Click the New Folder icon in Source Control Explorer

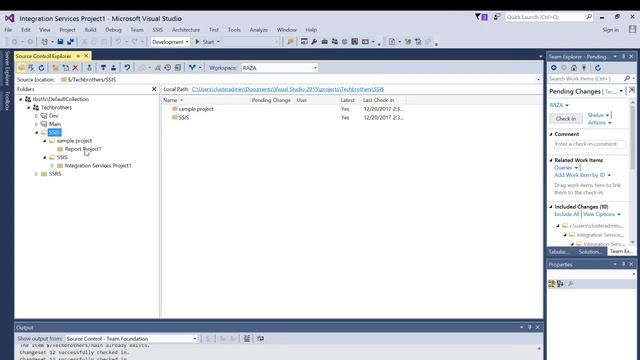[x=56, y=68]
